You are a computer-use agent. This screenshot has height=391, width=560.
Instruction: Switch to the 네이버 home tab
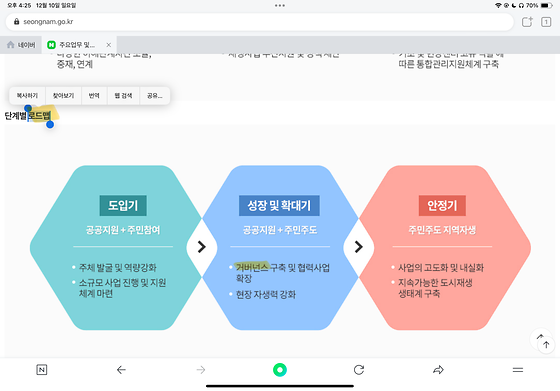(x=21, y=45)
